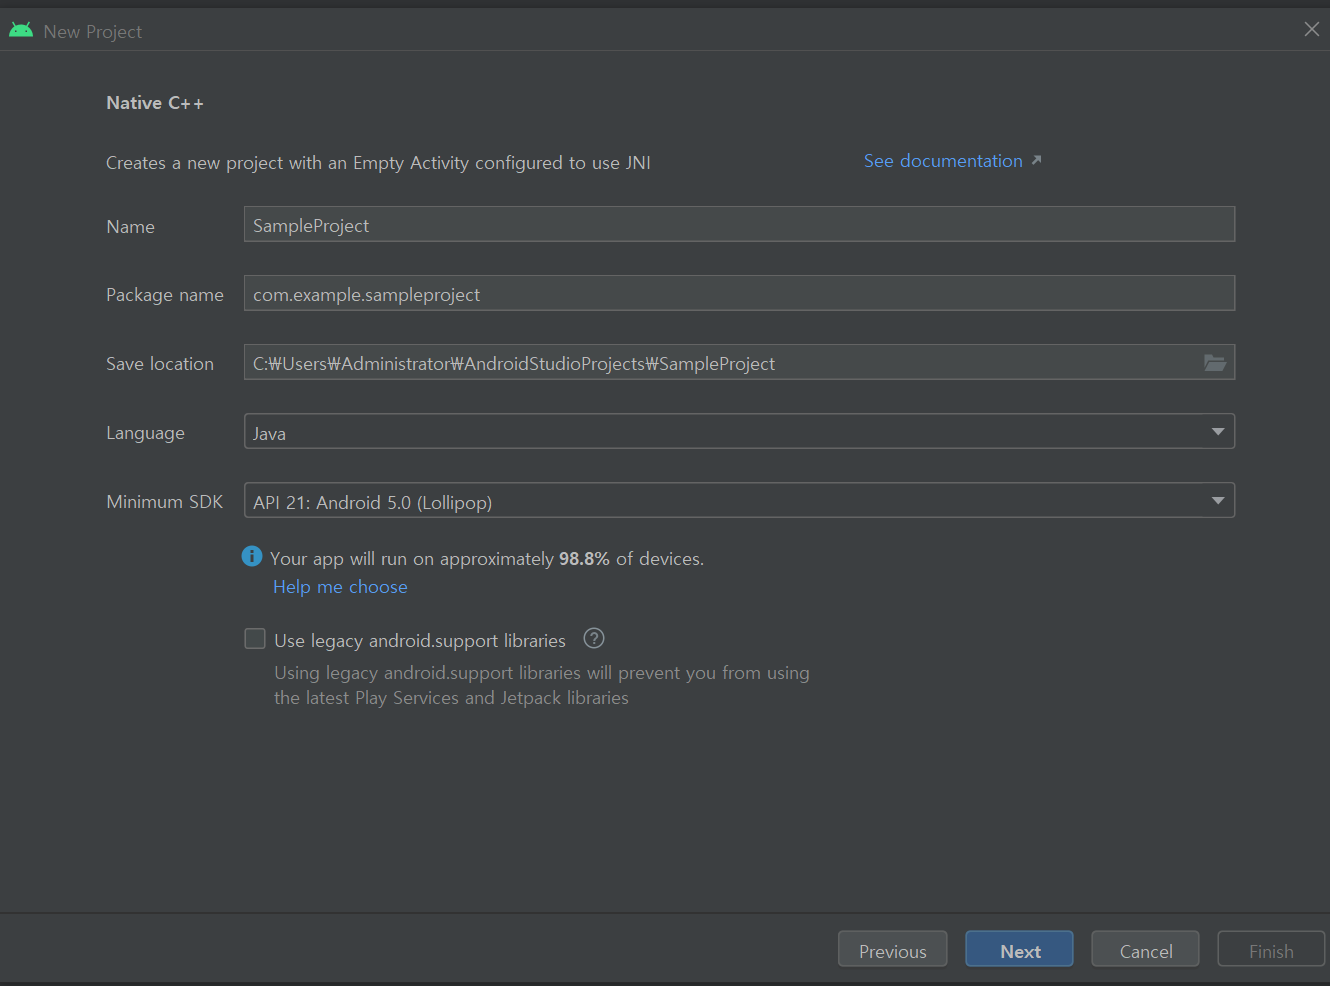Click the external link arrow by See documentation
The image size is (1330, 986).
coord(1037,160)
